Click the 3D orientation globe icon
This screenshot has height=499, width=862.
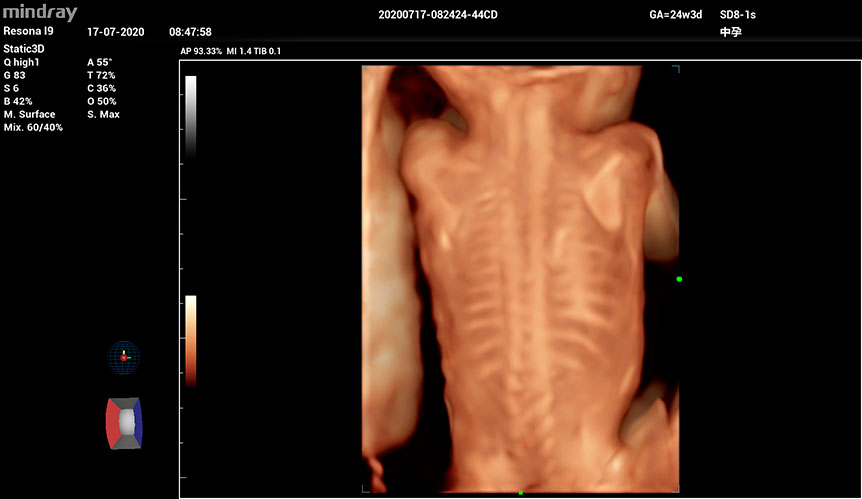(x=124, y=357)
